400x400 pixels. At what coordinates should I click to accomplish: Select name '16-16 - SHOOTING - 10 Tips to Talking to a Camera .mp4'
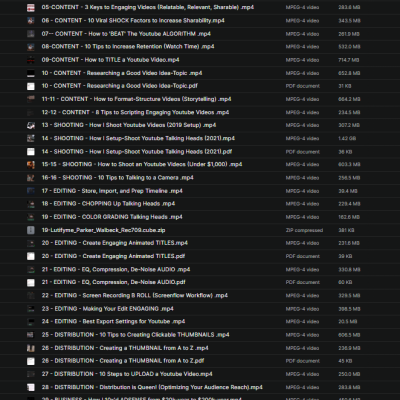point(118,178)
